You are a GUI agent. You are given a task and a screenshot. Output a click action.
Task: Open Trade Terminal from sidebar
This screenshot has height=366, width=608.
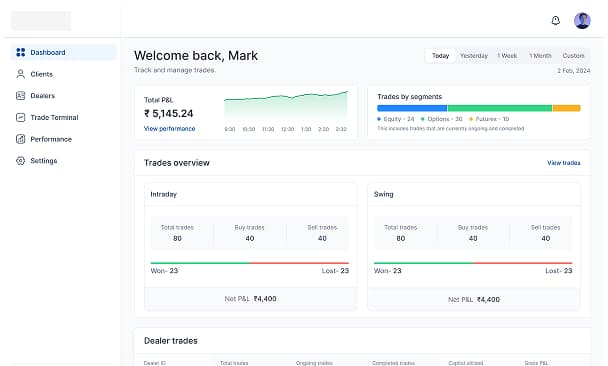point(54,117)
